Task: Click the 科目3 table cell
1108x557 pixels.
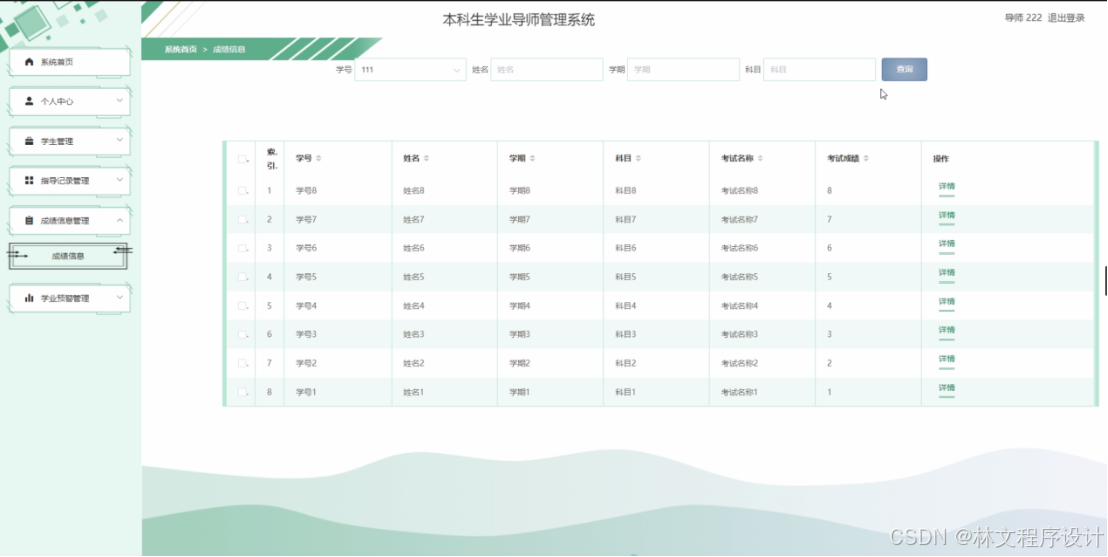Action: click(x=625, y=334)
